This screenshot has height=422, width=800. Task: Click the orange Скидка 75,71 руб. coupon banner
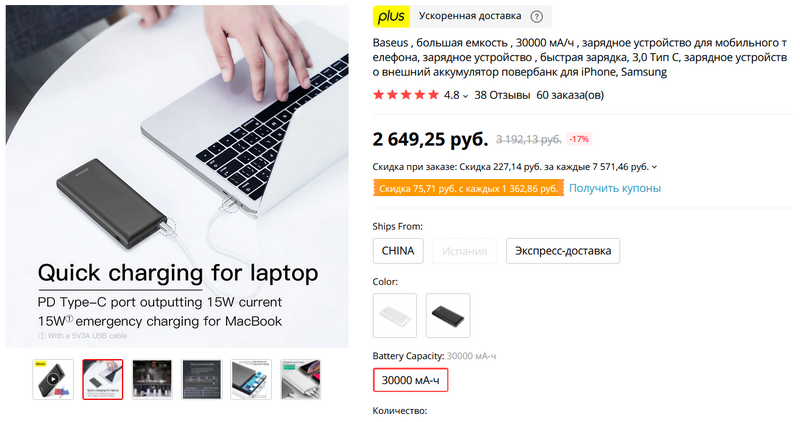(x=468, y=188)
